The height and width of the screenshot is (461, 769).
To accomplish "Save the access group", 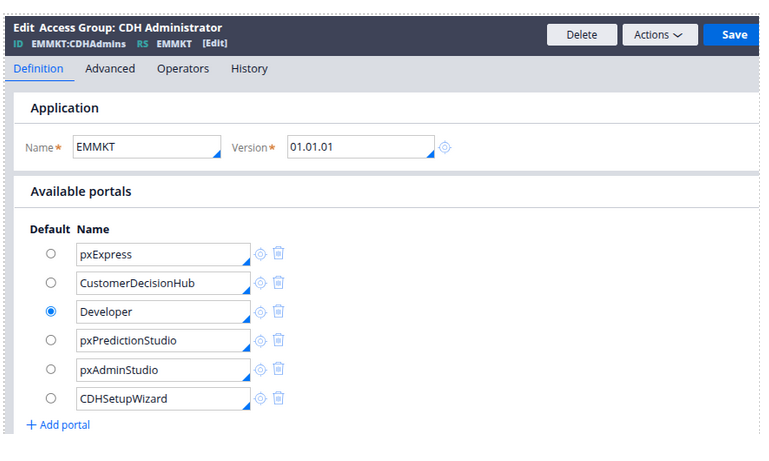I will (x=732, y=35).
